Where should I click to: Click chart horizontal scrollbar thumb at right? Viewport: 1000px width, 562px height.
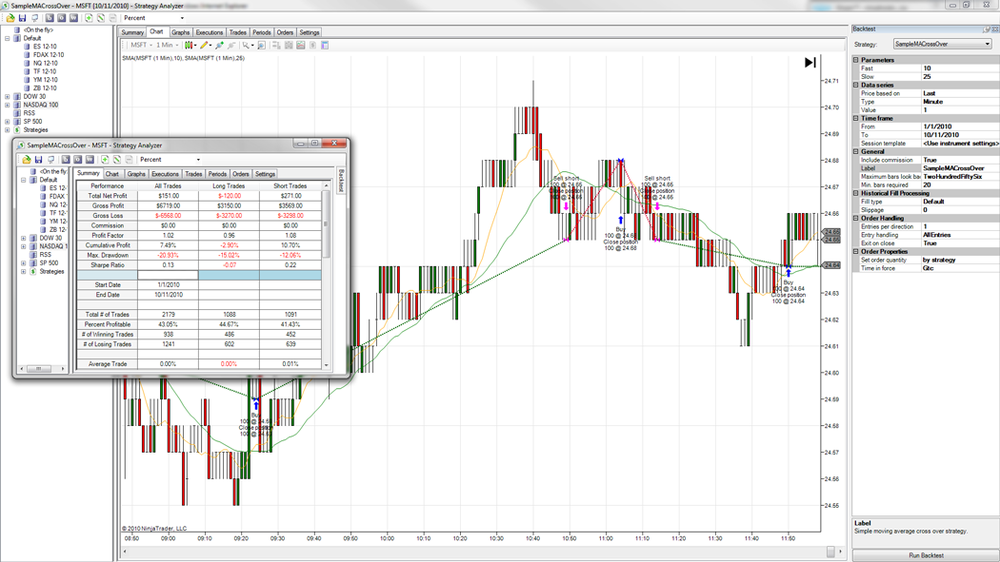[x=830, y=551]
